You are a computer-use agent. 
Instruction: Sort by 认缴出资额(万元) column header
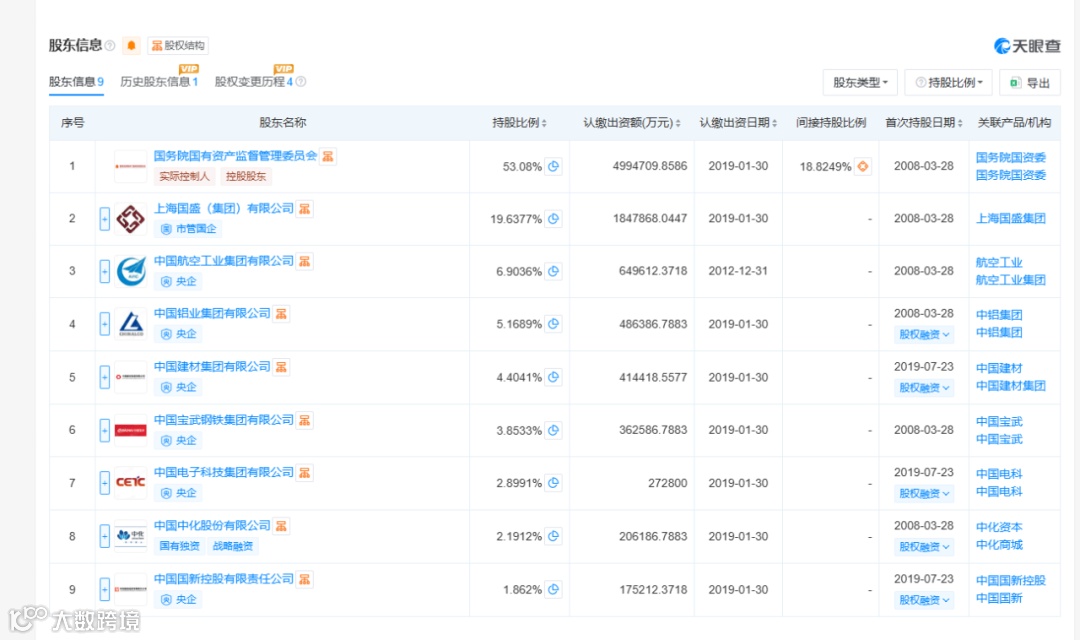coord(632,123)
